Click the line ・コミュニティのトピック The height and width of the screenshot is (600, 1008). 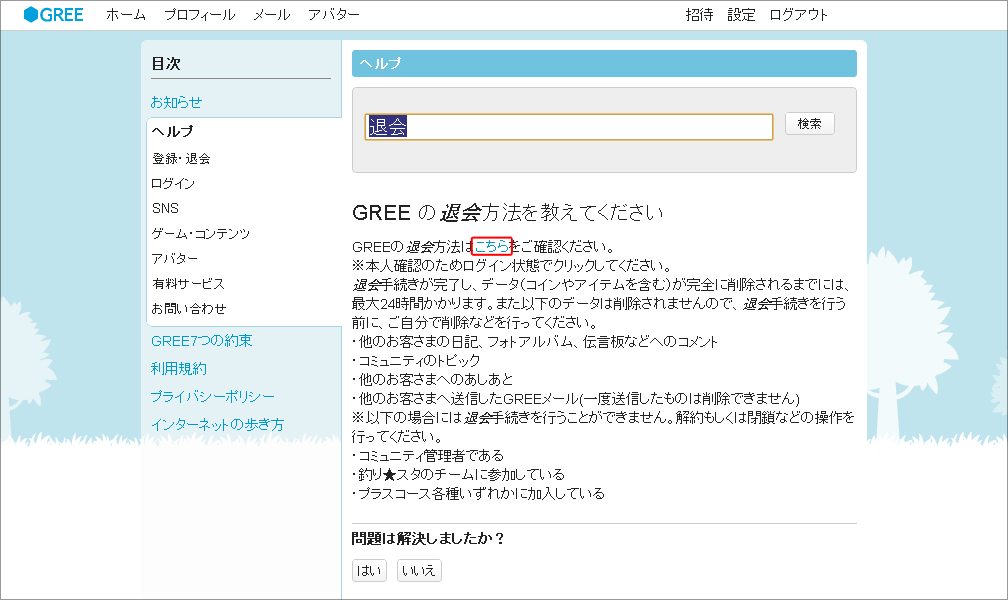(x=416, y=360)
